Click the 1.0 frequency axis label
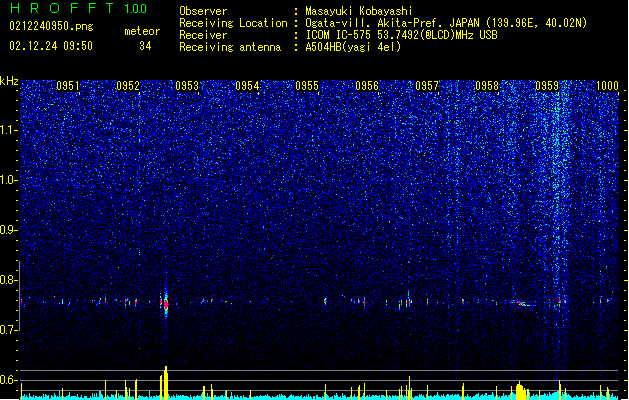 [9, 180]
